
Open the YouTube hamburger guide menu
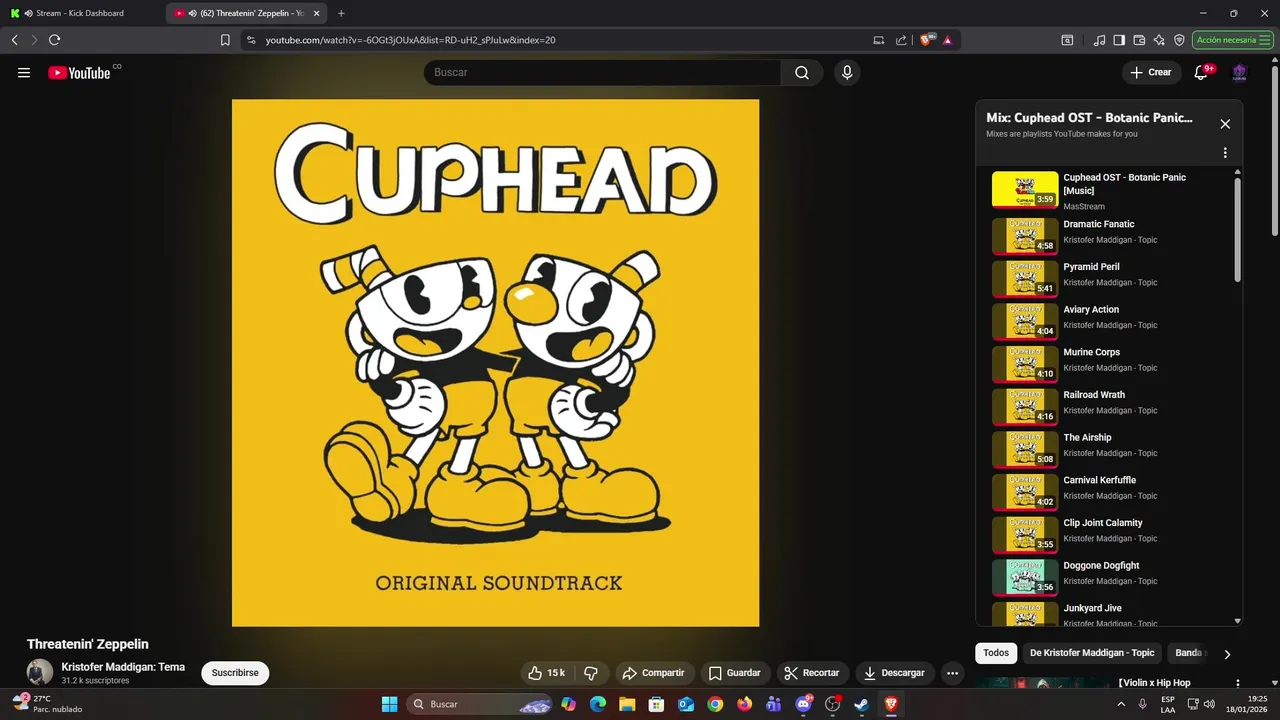click(24, 72)
